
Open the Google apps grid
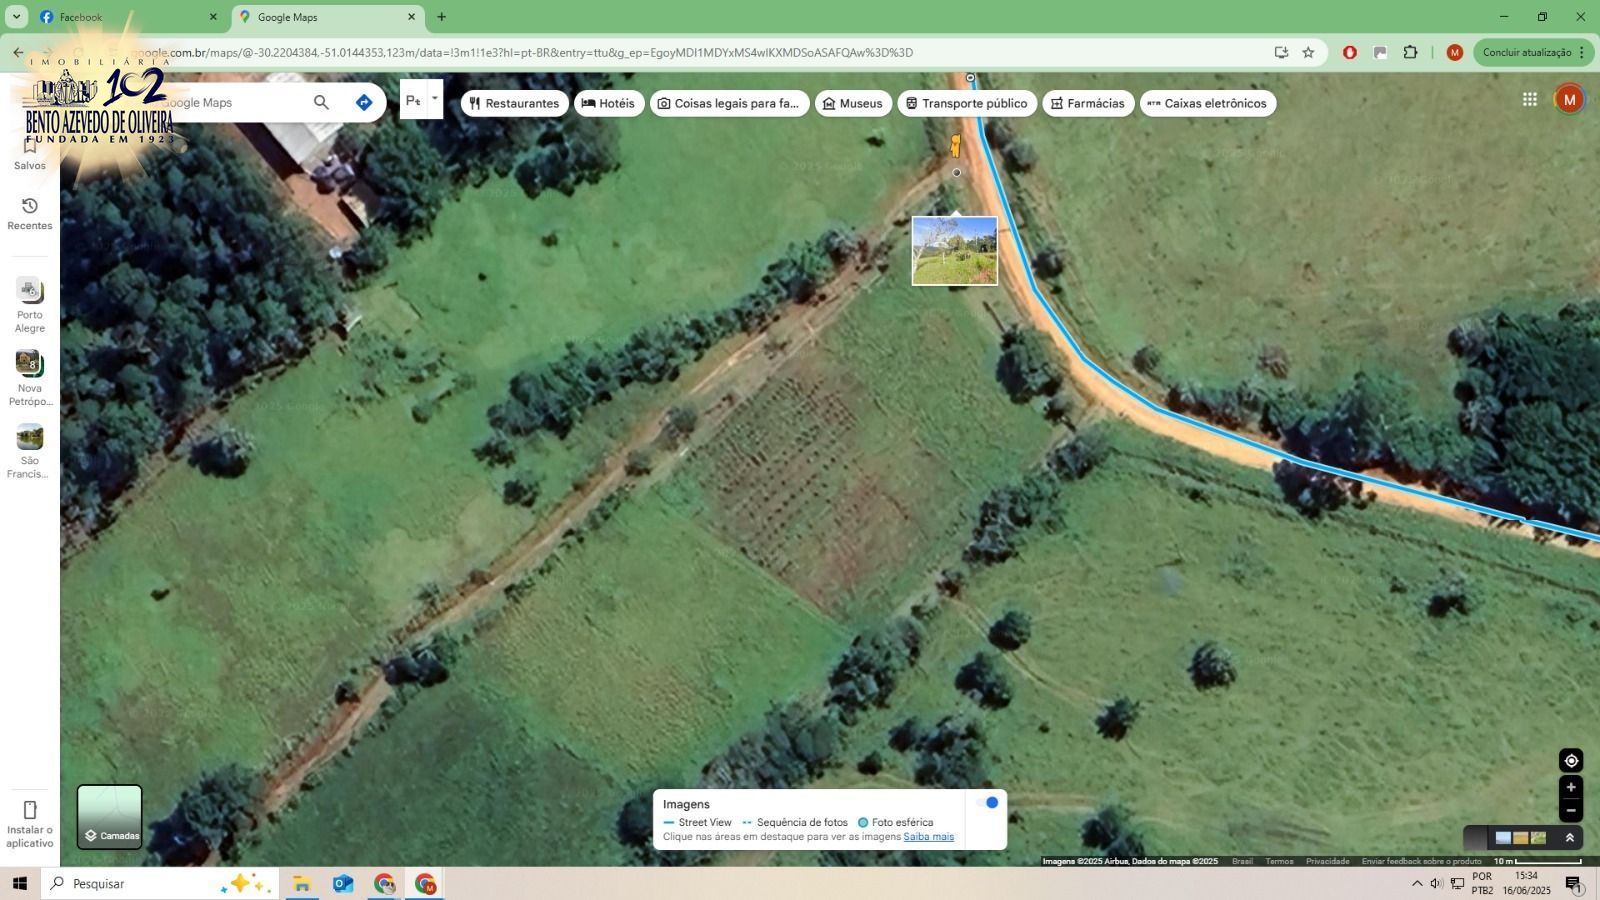(x=1529, y=99)
